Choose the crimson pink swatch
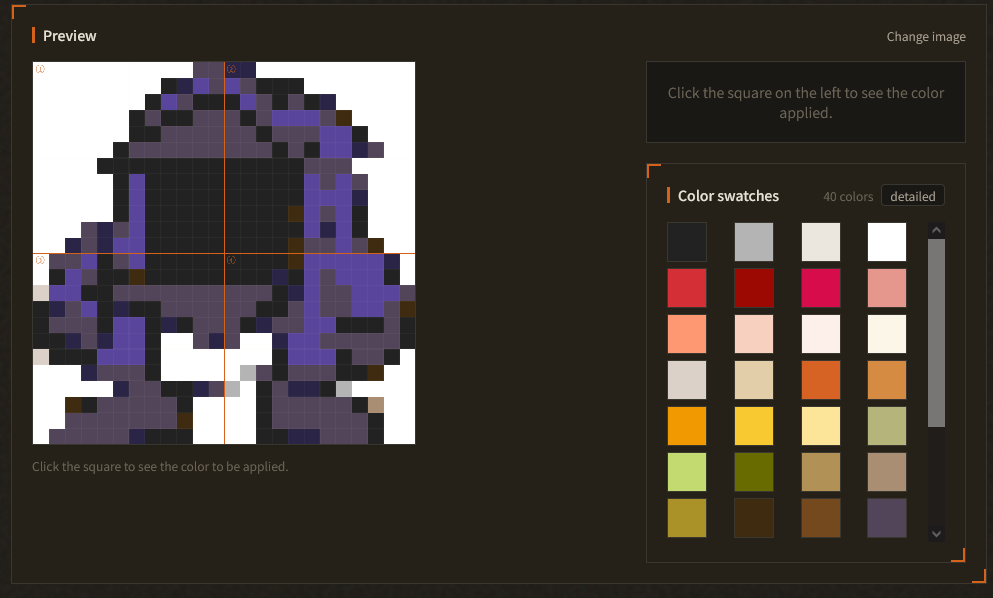The width and height of the screenshot is (993, 598). 821,288
